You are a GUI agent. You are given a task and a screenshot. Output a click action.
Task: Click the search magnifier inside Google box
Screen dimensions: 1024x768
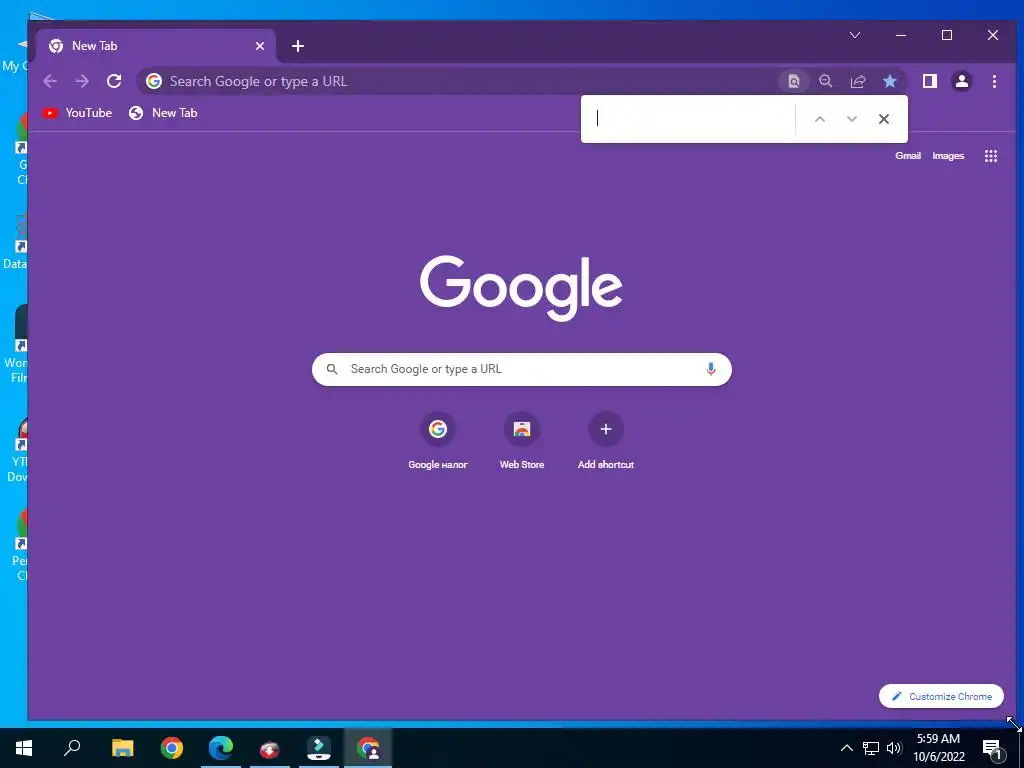tap(332, 369)
